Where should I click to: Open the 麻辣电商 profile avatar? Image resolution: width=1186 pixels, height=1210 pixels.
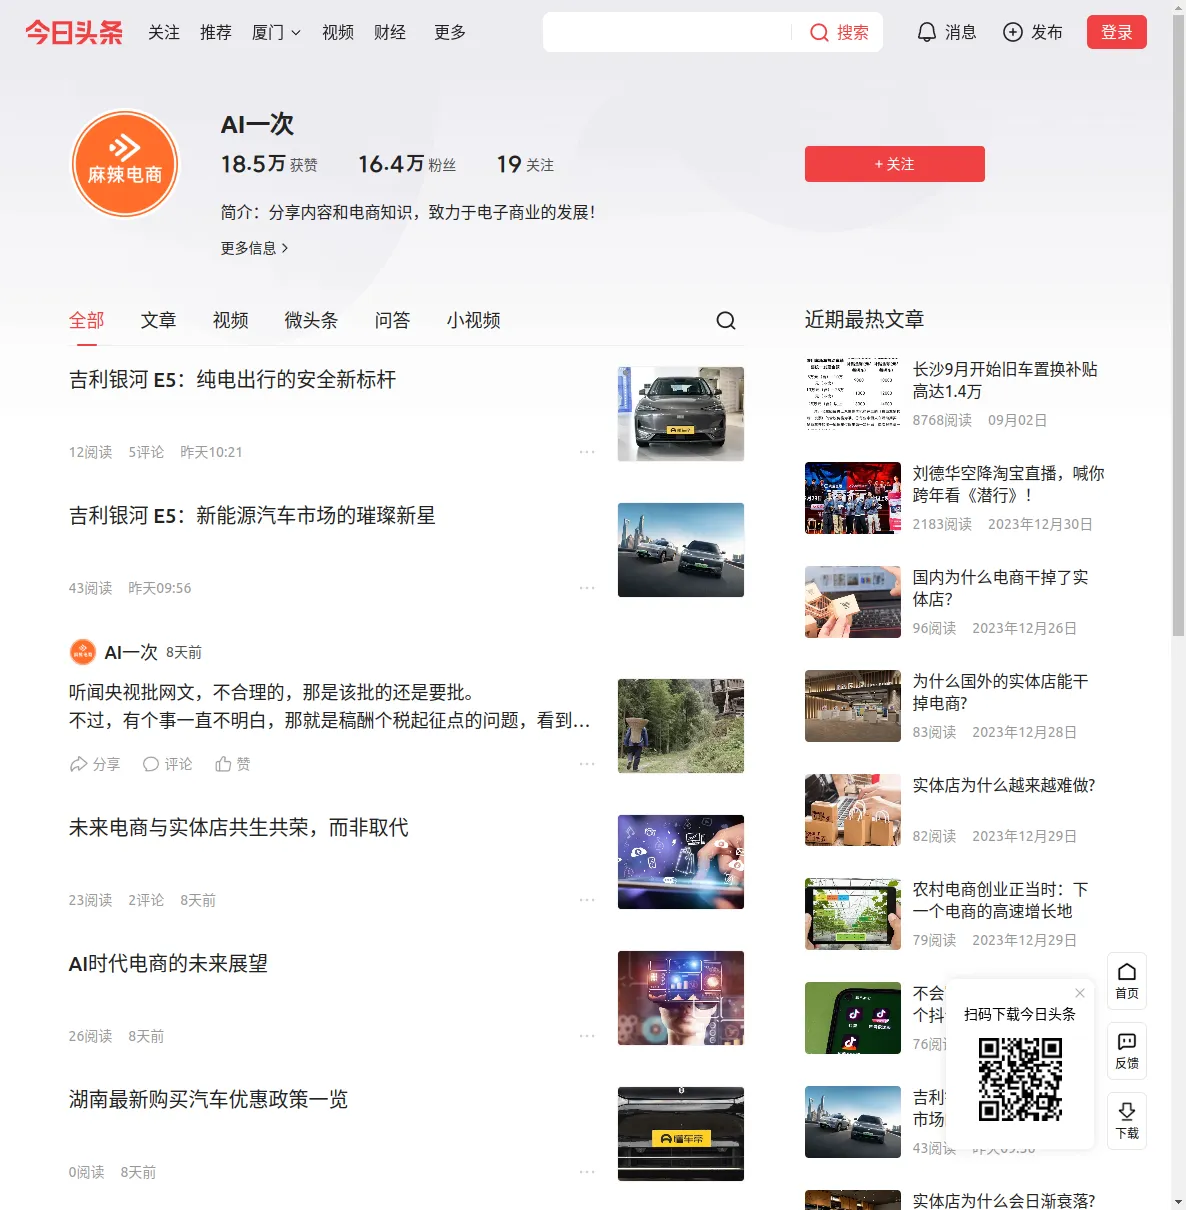coord(125,163)
